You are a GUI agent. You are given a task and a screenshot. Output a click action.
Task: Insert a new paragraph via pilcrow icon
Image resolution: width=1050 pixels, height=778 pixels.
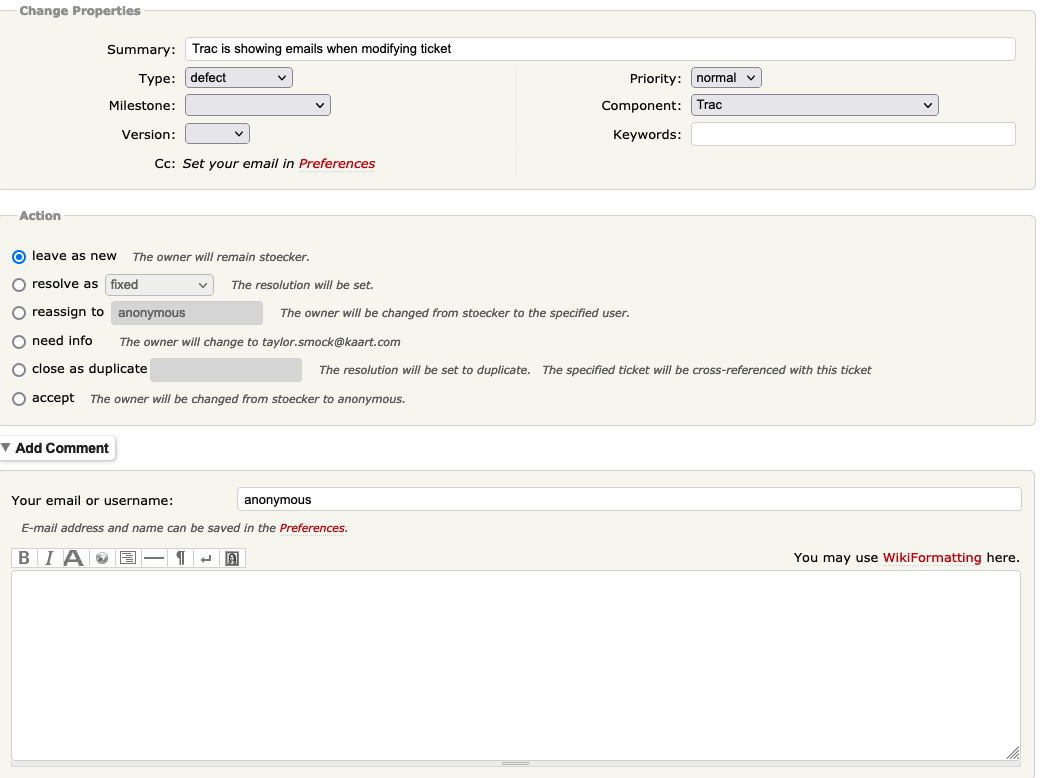tap(180, 558)
